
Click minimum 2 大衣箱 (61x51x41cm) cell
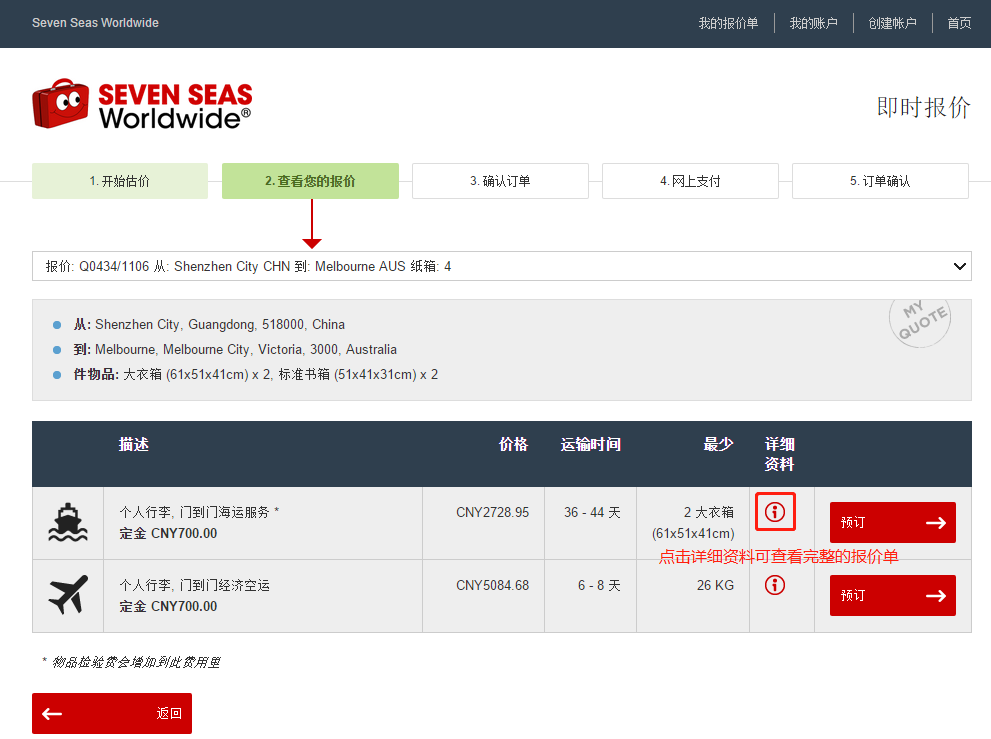[693, 523]
